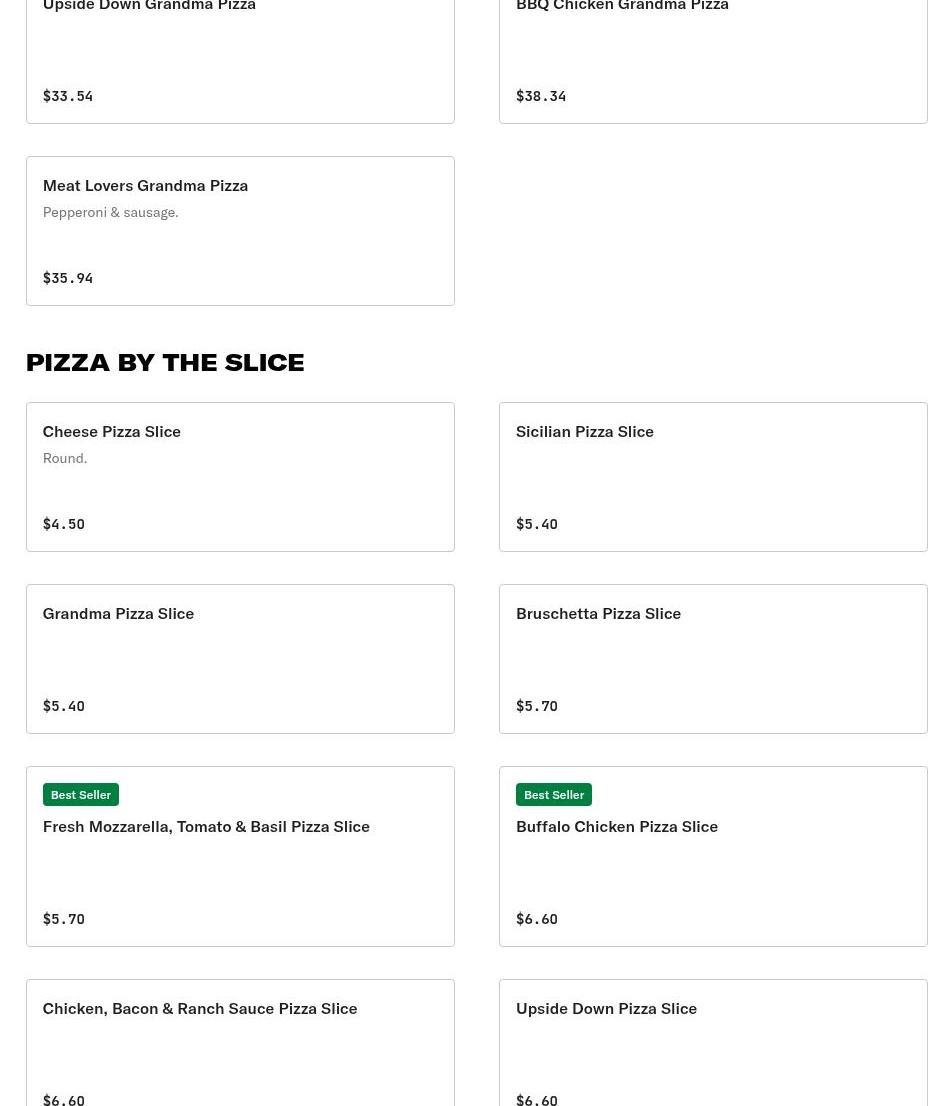This screenshot has width=950, height=1106.
Task: Click the Pizza By The Slice heading
Action: (165, 362)
